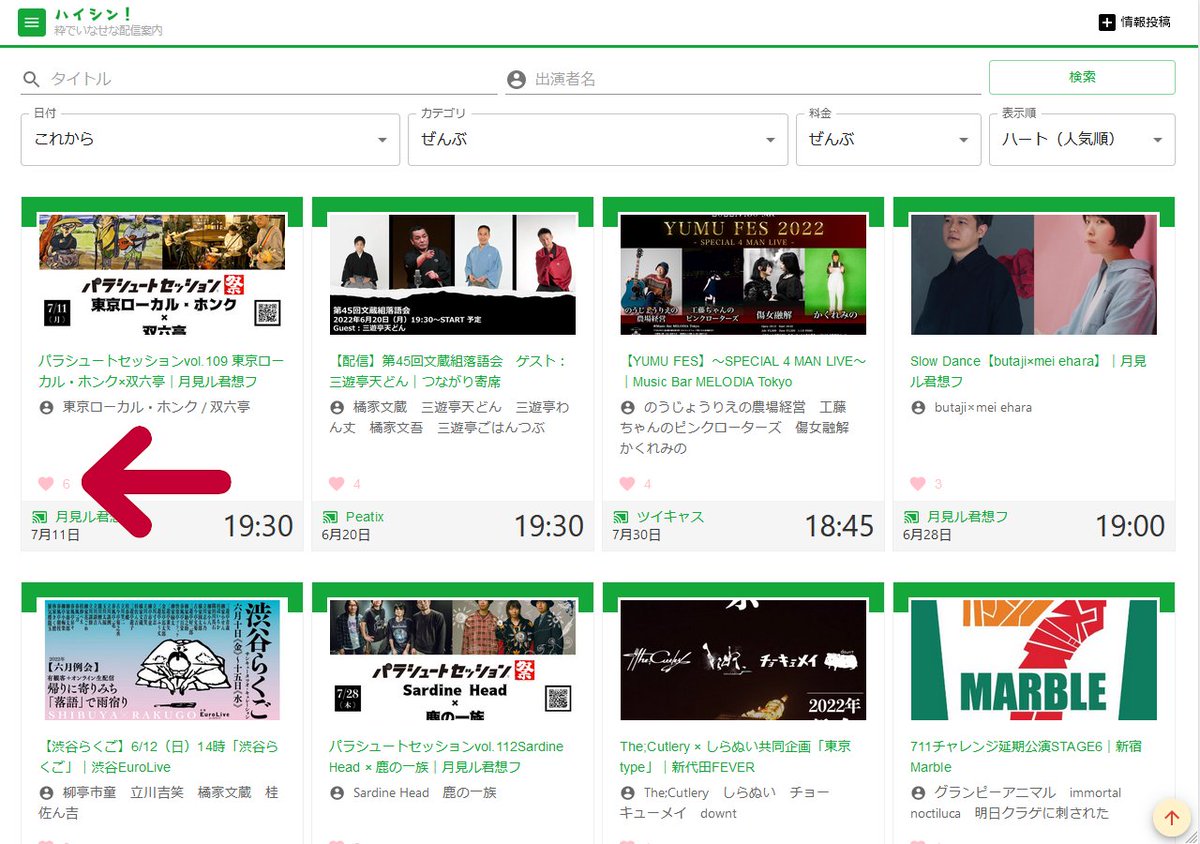Image resolution: width=1200 pixels, height=844 pixels.
Task: Change the 表示順 sort dropdown
Action: click(x=1082, y=140)
